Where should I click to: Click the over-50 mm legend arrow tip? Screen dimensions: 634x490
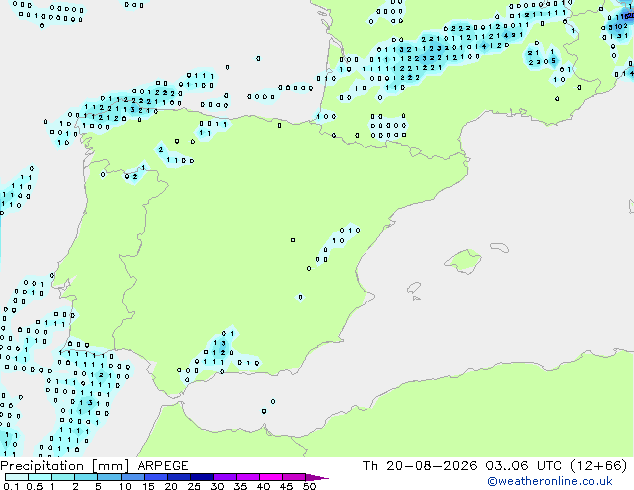317,477
